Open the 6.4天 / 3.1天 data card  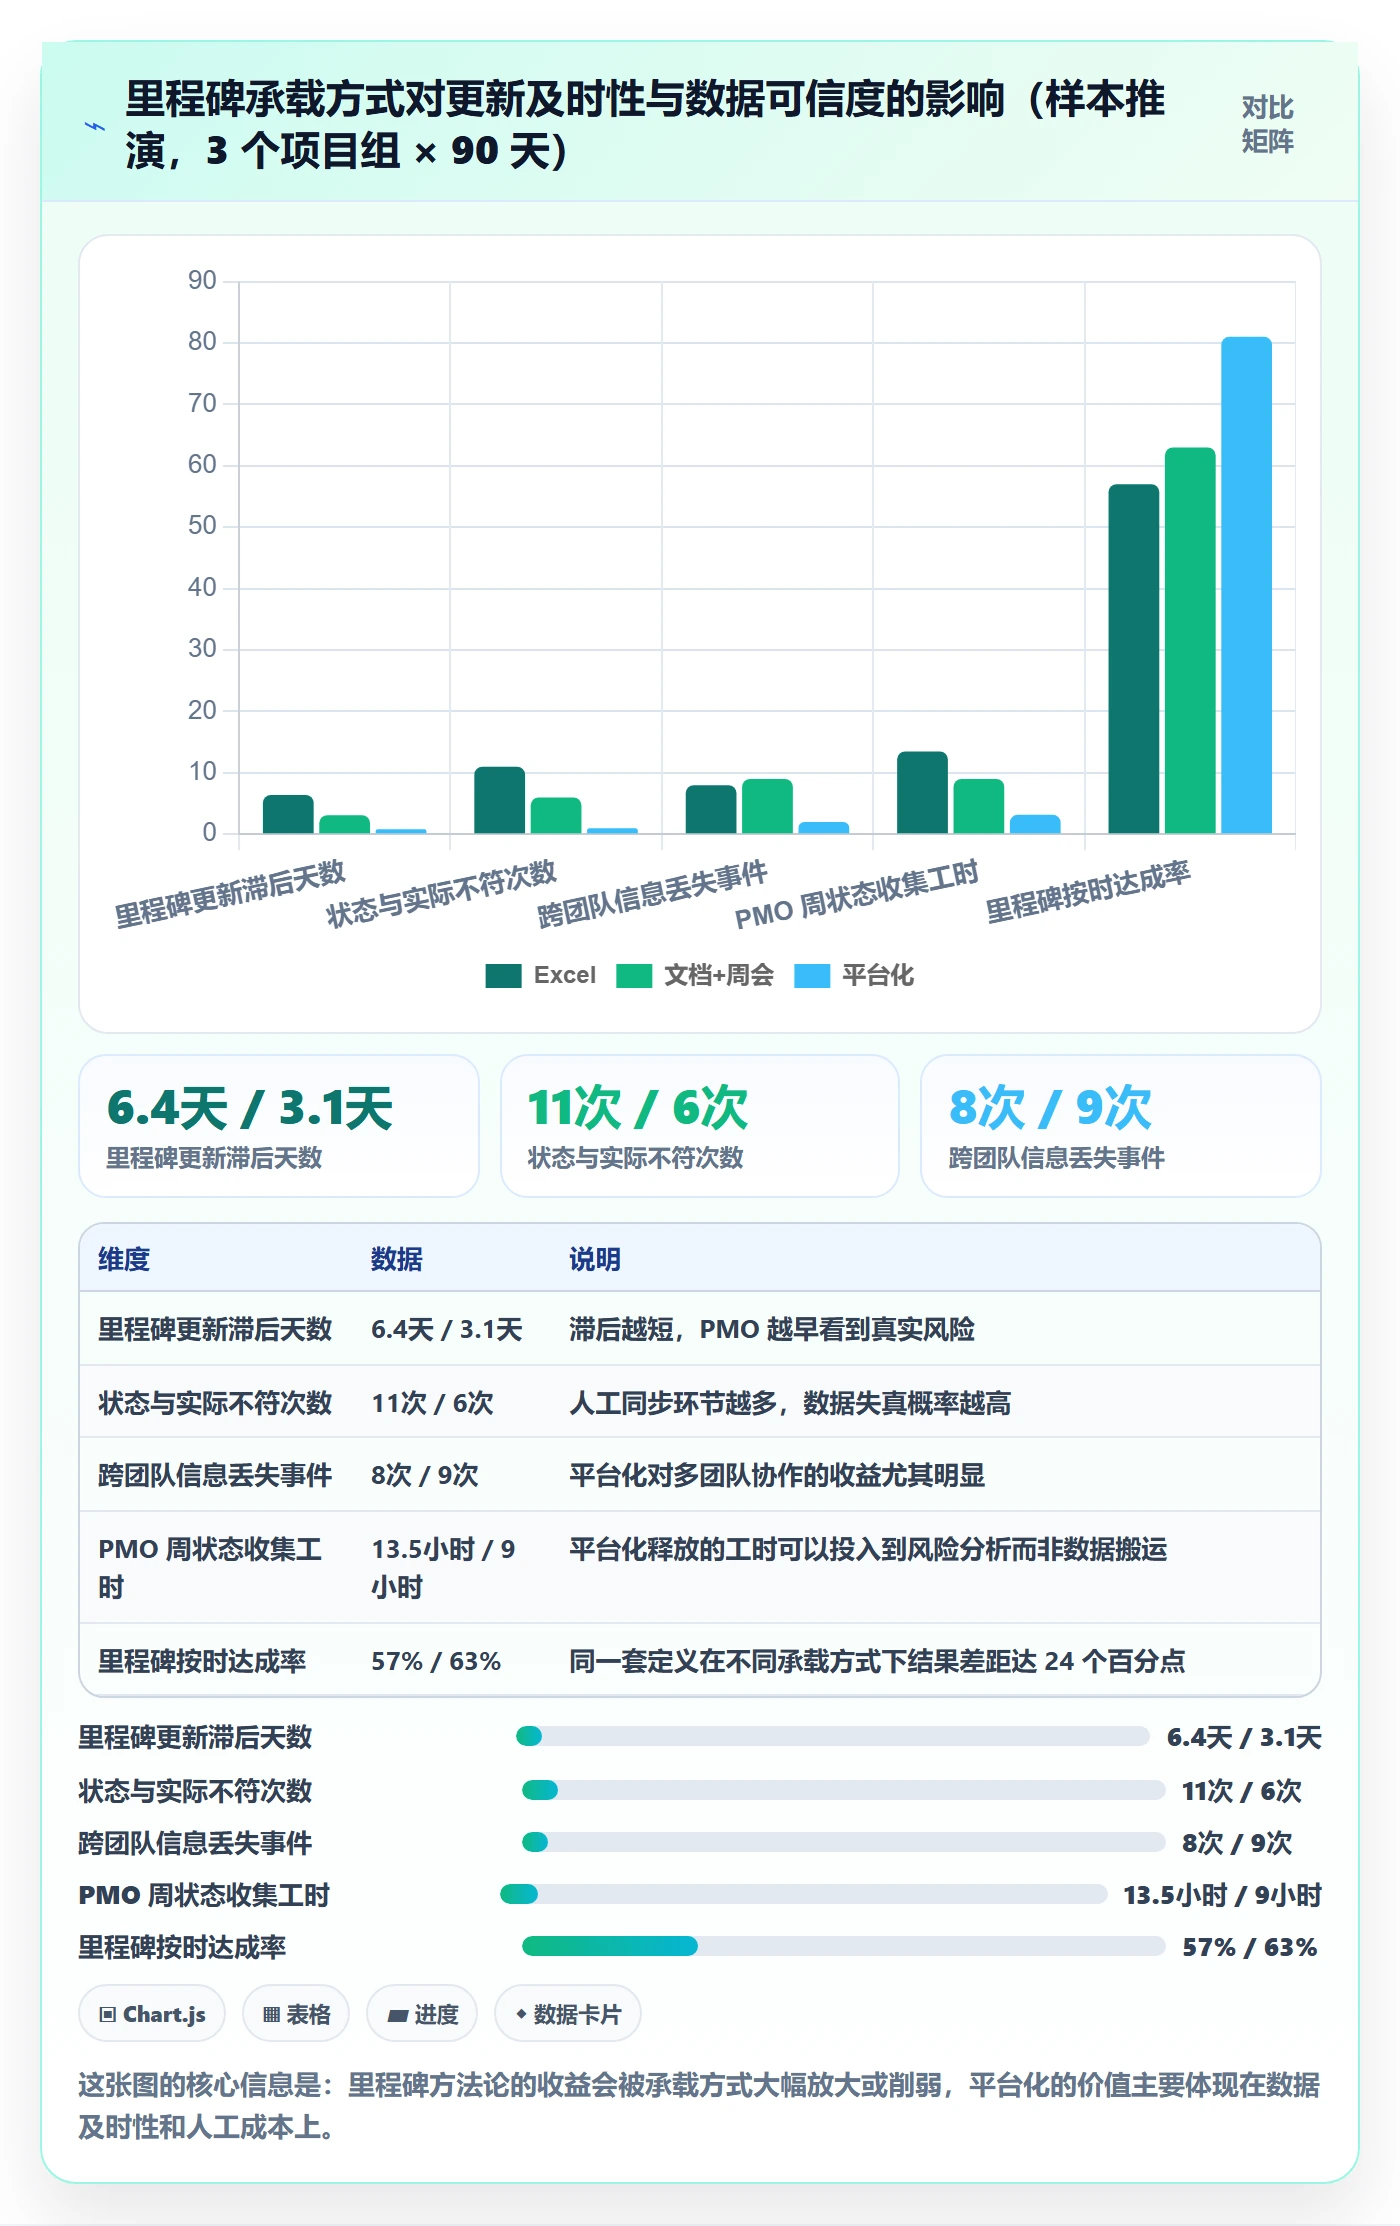click(x=279, y=1126)
